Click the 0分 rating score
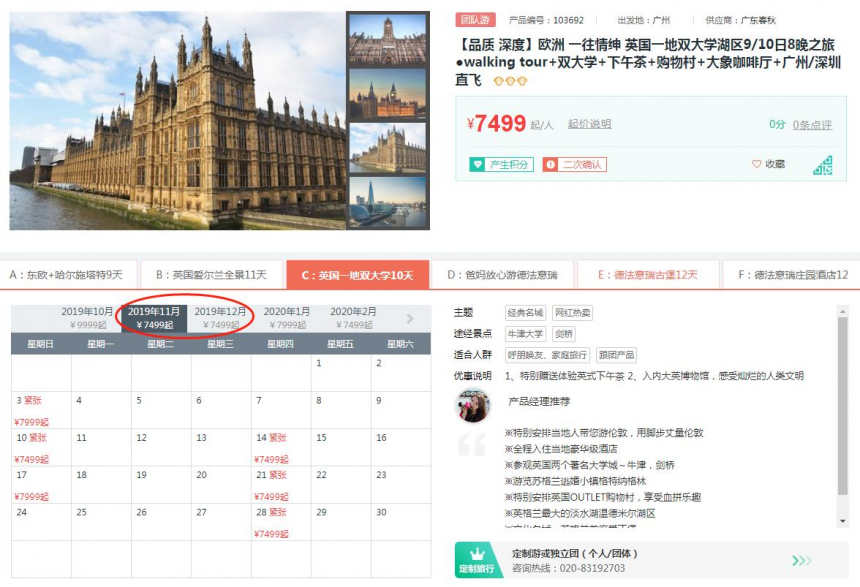 click(777, 125)
